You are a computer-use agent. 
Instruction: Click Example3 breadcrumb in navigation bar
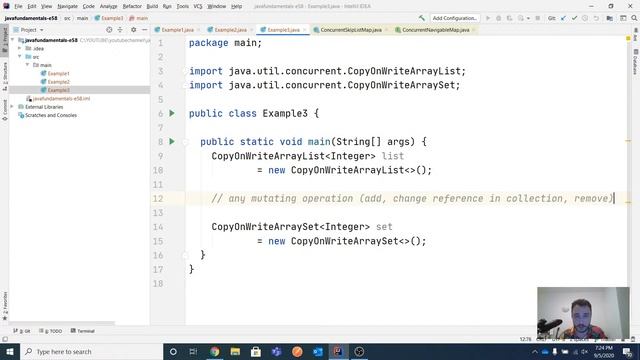coord(109,18)
